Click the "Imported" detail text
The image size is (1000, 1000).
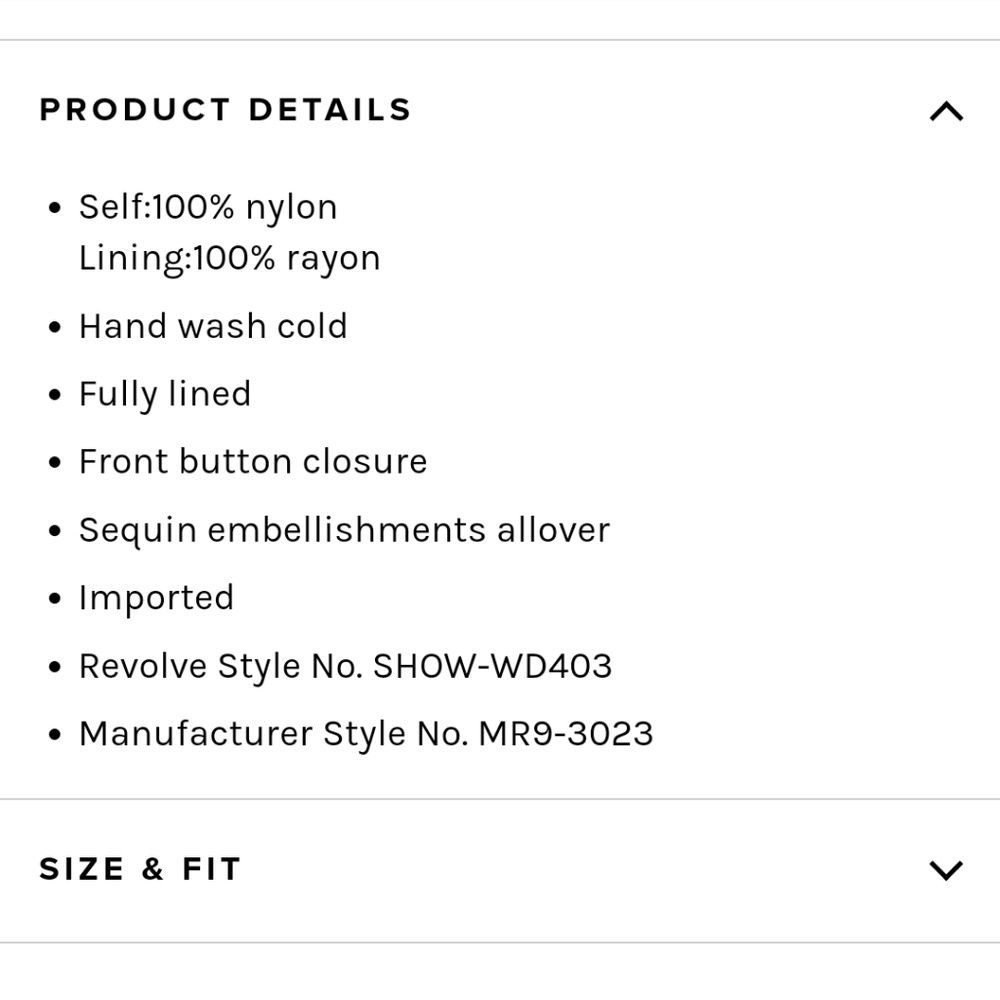[x=156, y=598]
